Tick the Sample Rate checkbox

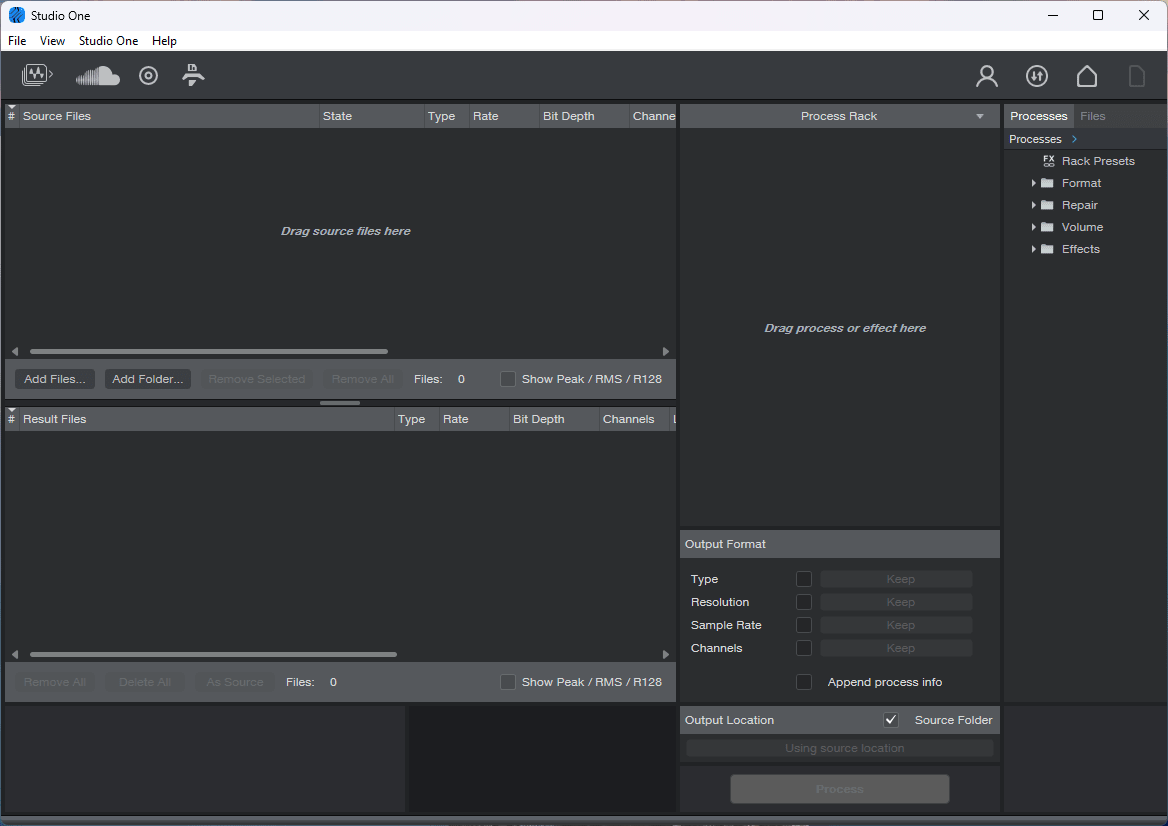tap(804, 625)
